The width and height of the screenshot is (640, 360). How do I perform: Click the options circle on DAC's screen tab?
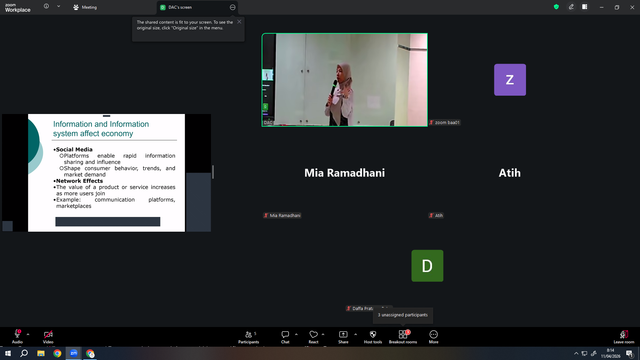232,7
